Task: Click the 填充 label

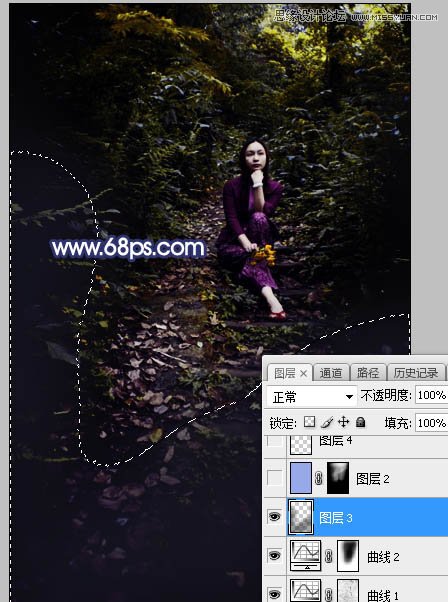Action: (398, 423)
